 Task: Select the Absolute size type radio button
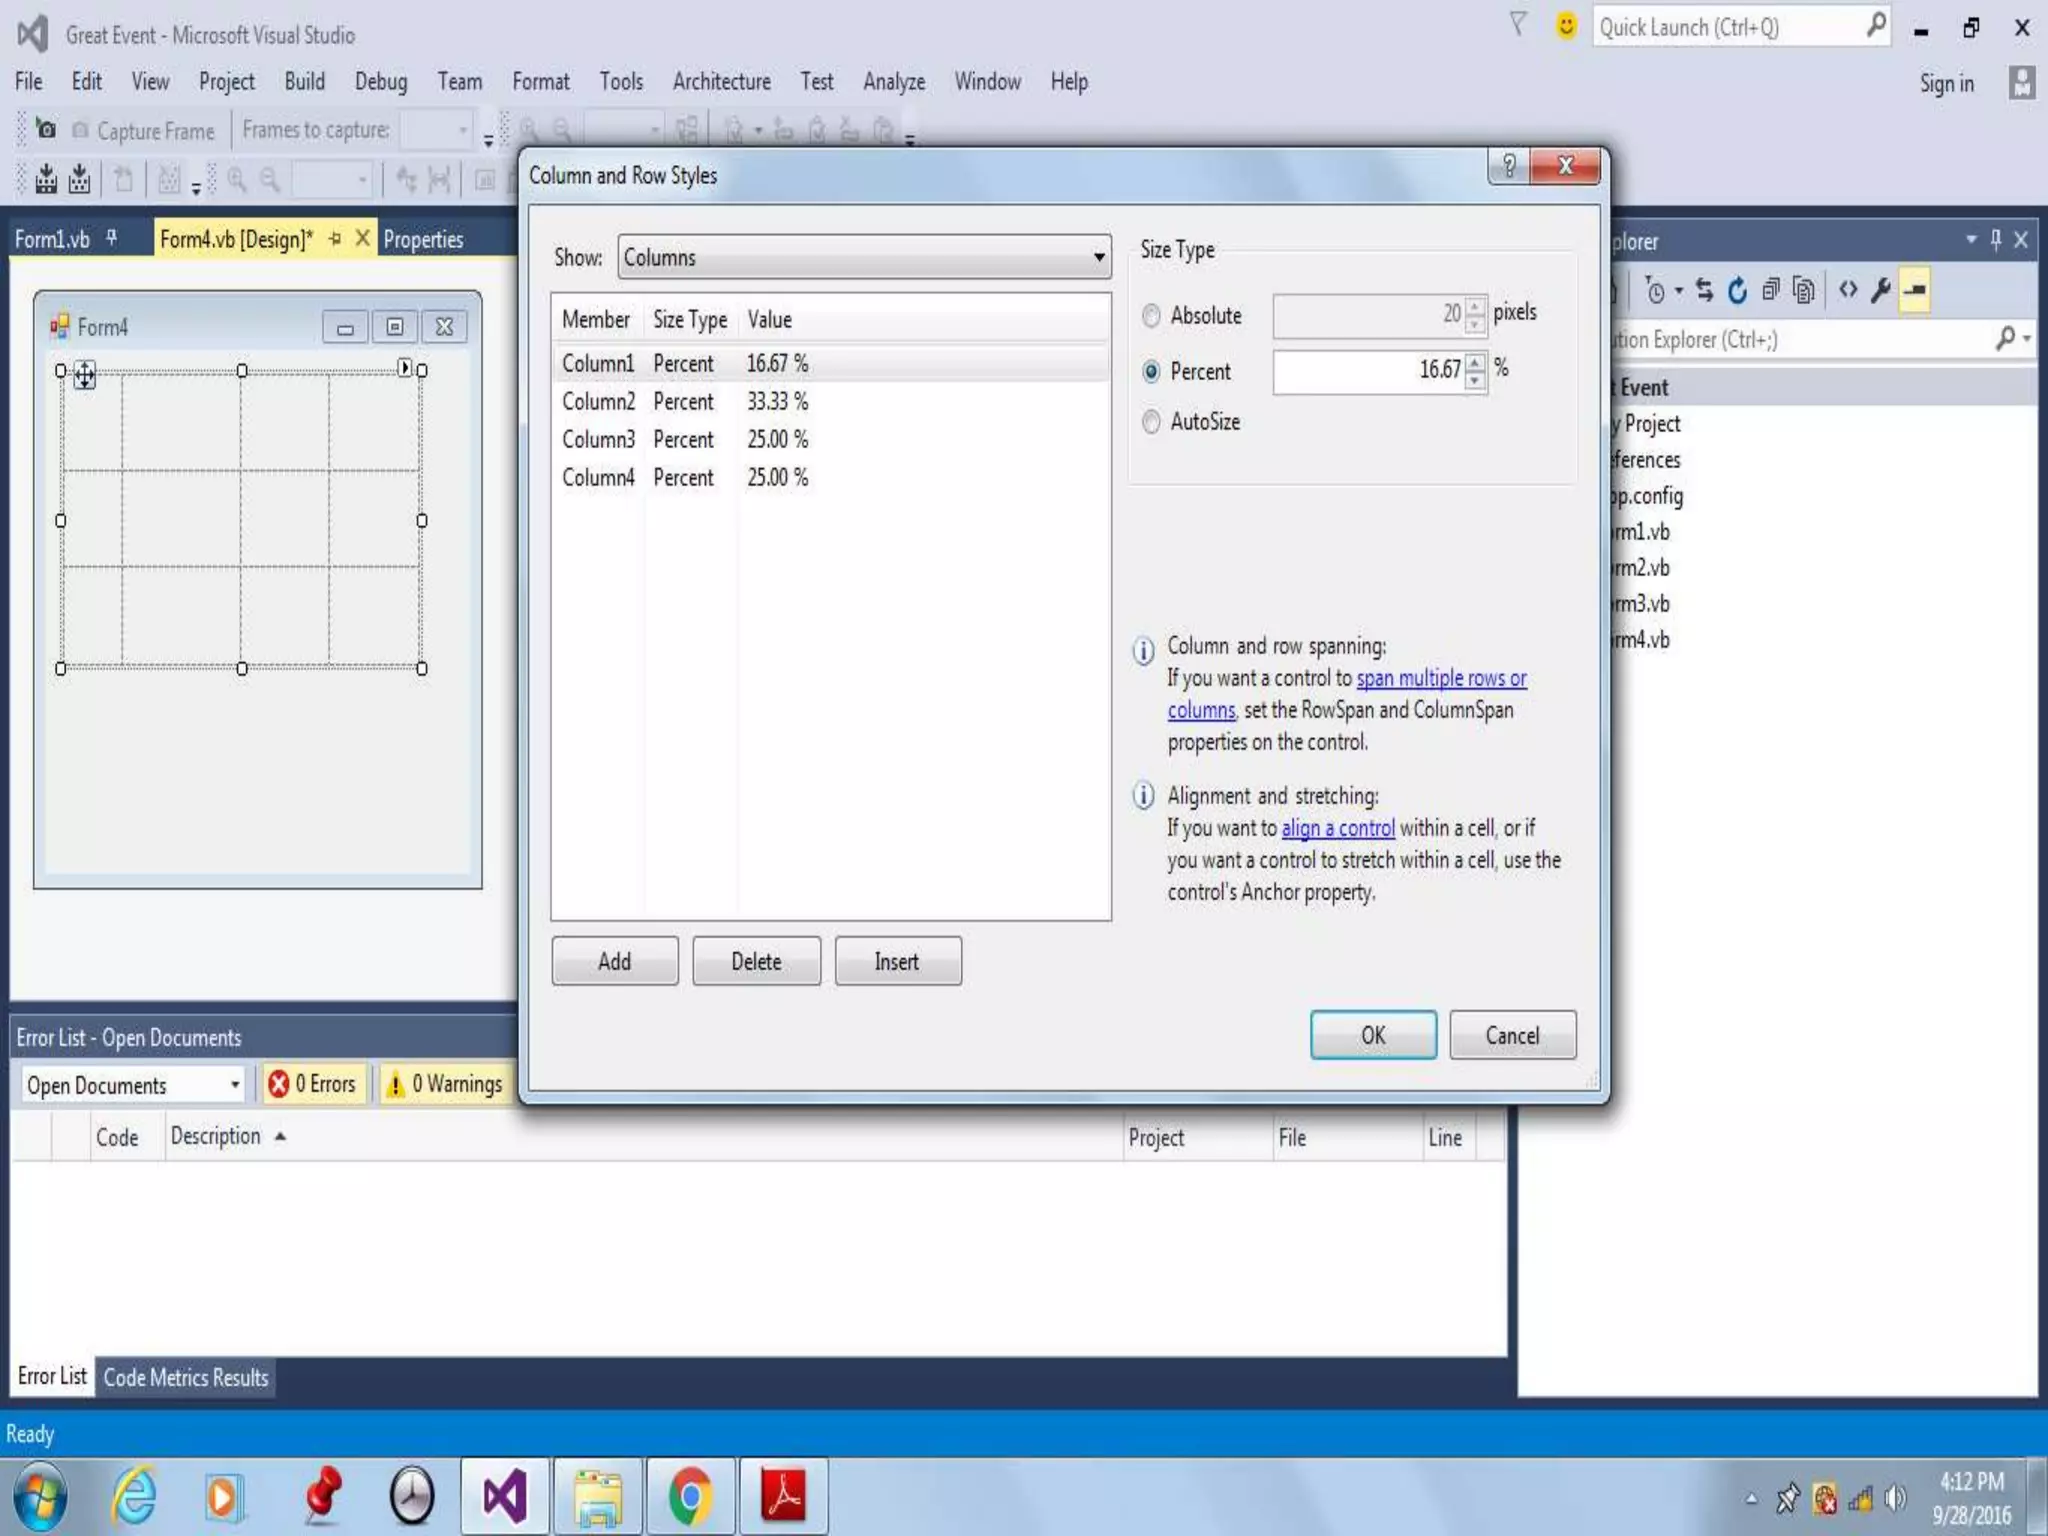pyautogui.click(x=1151, y=316)
